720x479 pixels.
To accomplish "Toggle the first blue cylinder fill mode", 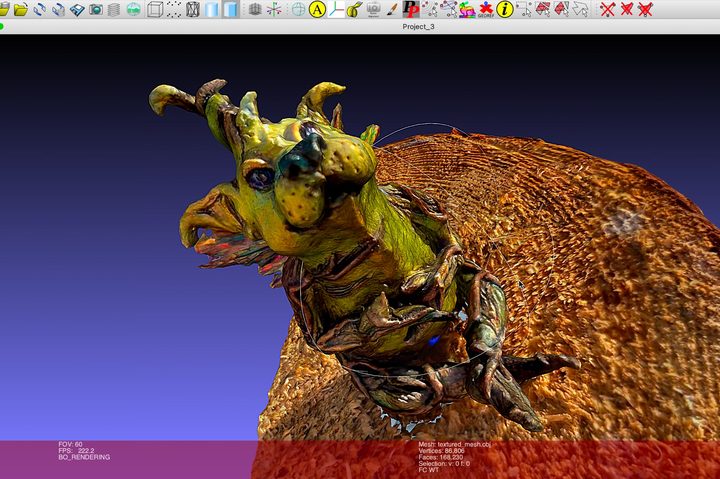I will (x=212, y=9).
